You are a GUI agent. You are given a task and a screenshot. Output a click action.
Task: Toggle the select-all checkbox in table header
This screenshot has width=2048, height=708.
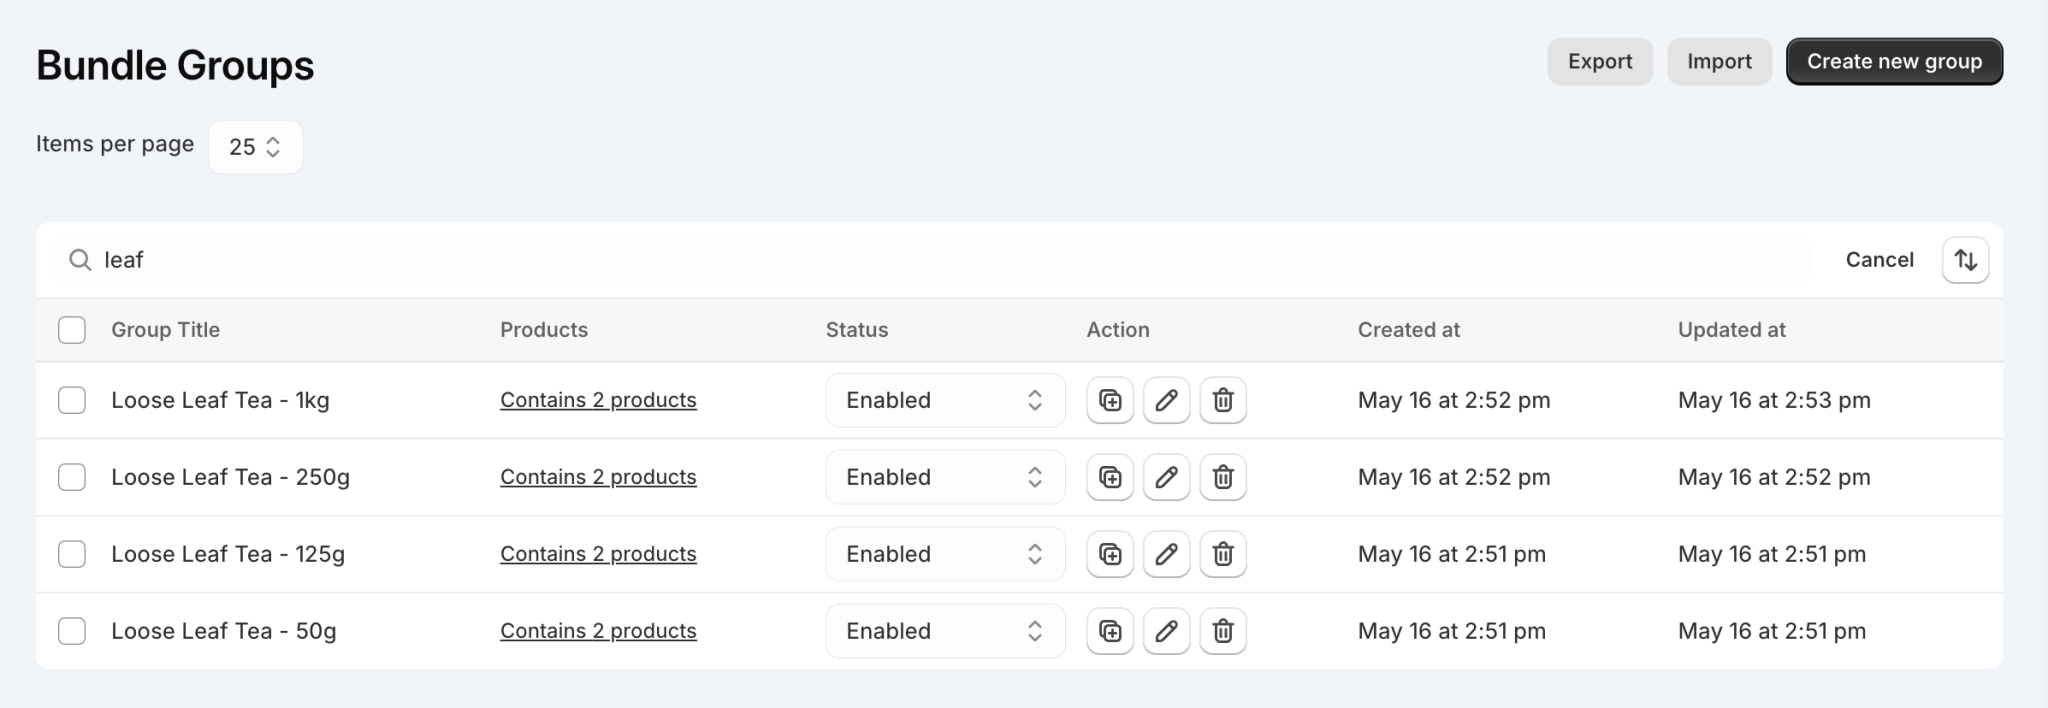pos(72,330)
